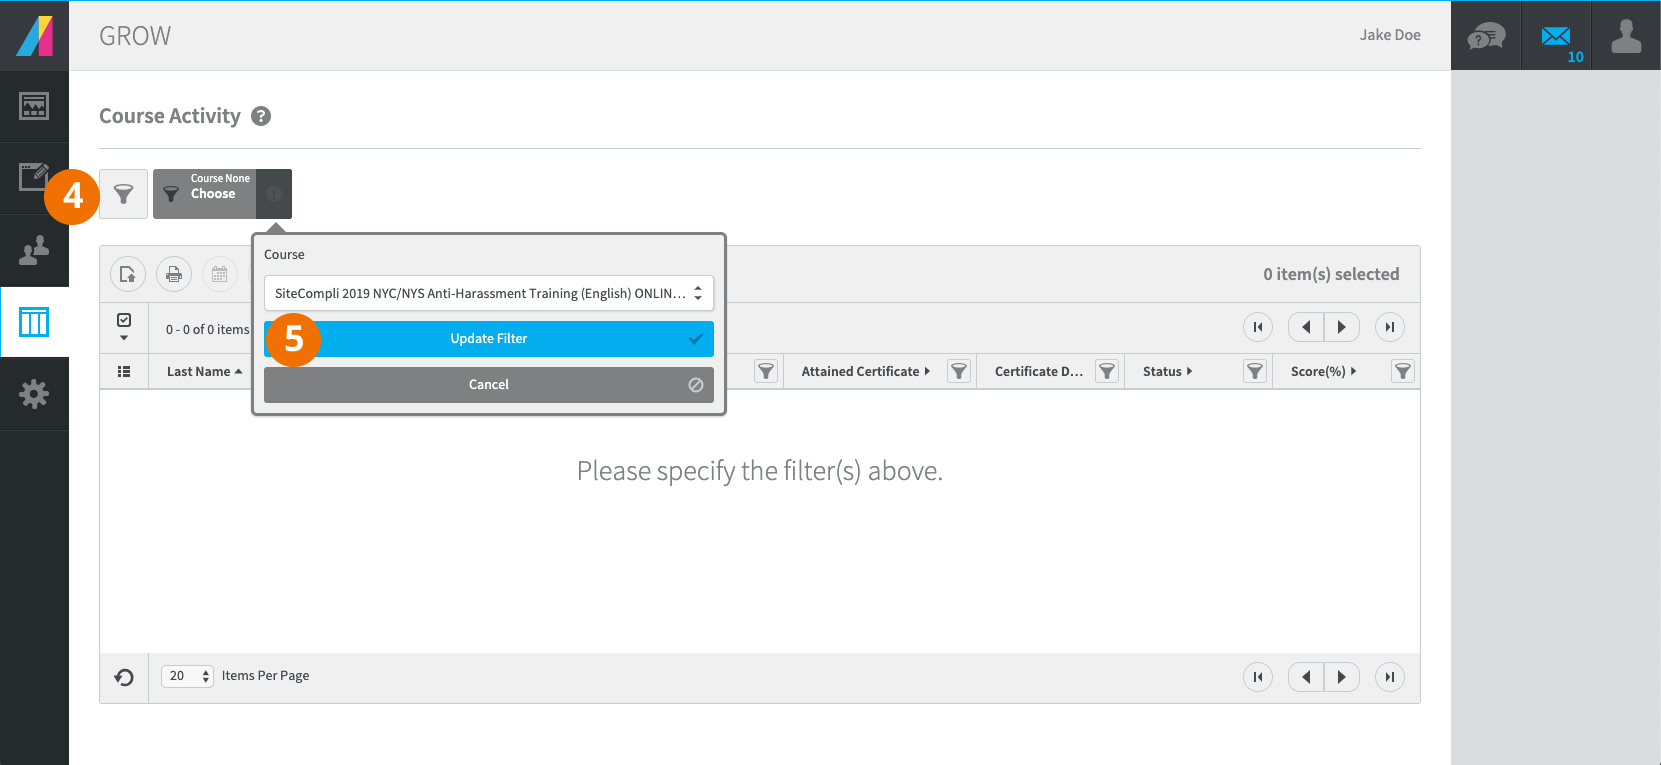Open the reports columns sidebar icon

click(34, 322)
